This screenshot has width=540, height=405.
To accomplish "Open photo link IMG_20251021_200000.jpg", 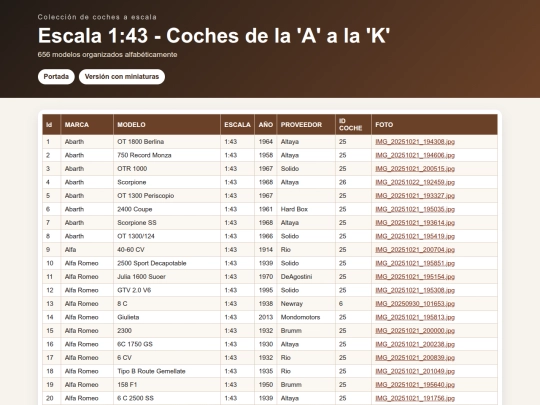I will (415, 331).
